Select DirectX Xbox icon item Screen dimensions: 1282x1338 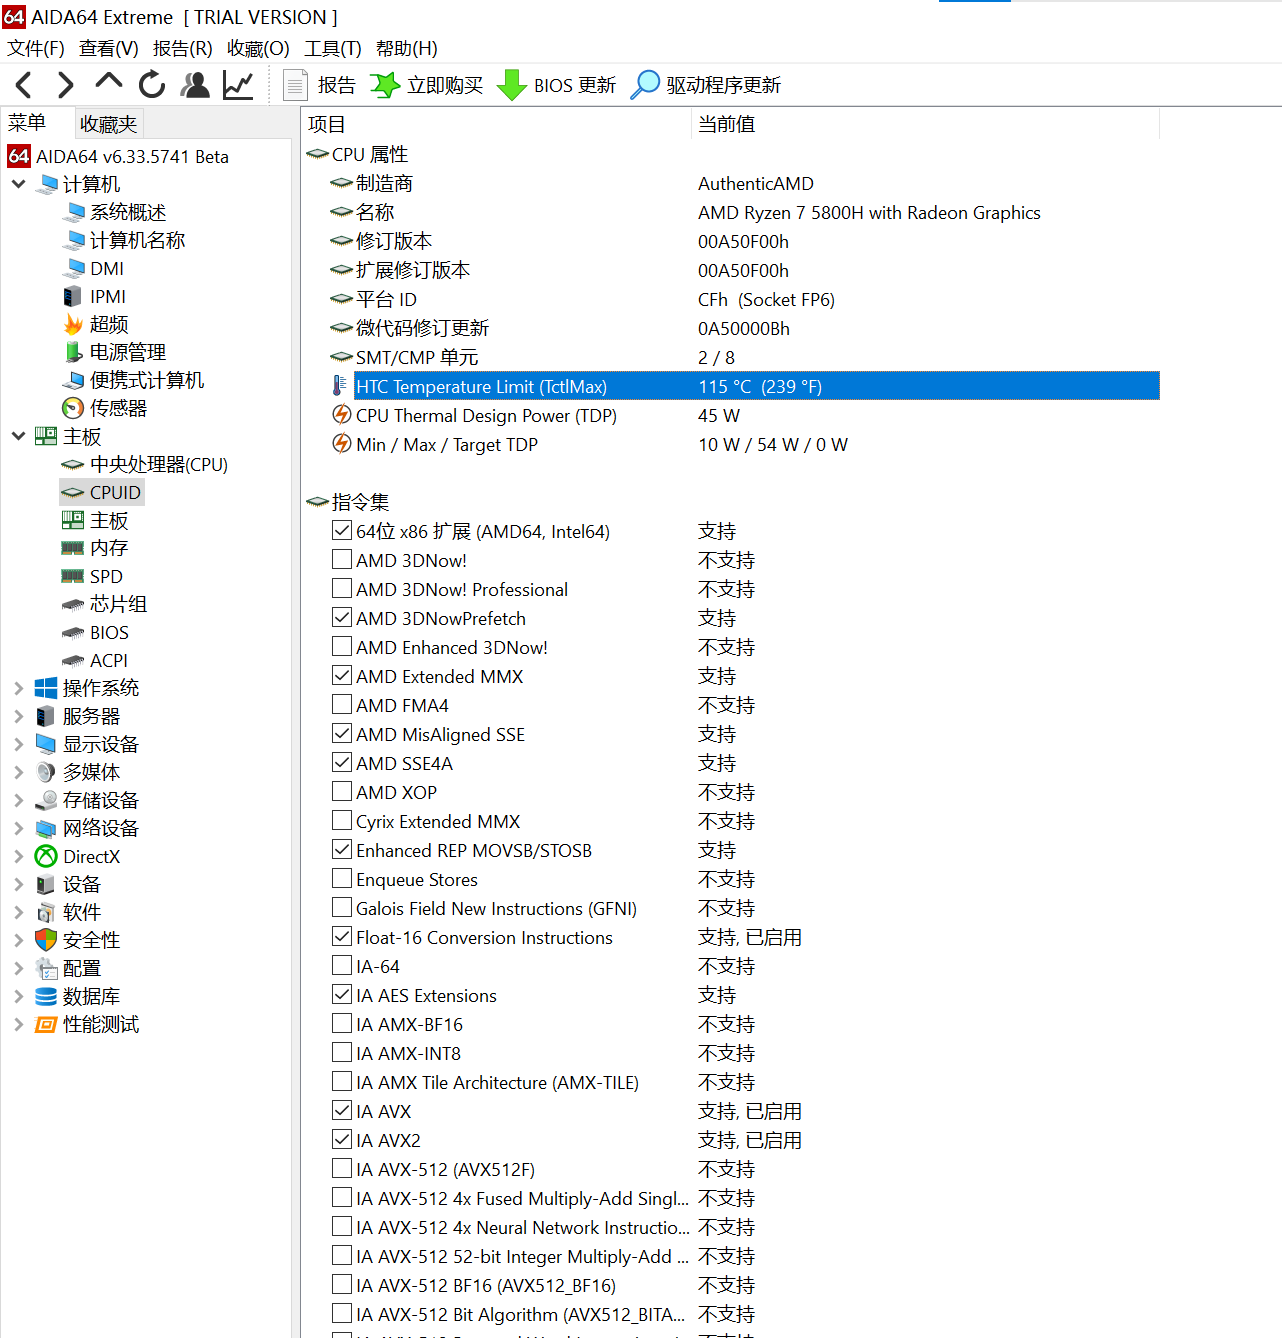77,856
